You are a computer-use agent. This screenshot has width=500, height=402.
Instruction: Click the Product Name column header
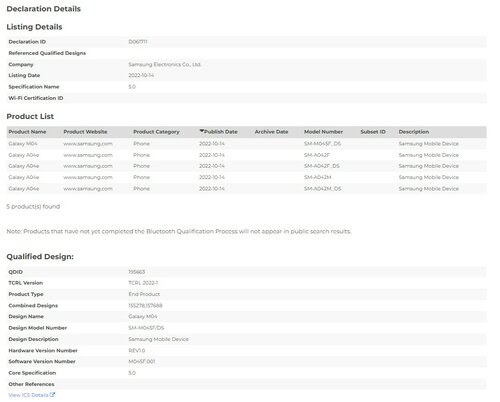[x=27, y=132]
